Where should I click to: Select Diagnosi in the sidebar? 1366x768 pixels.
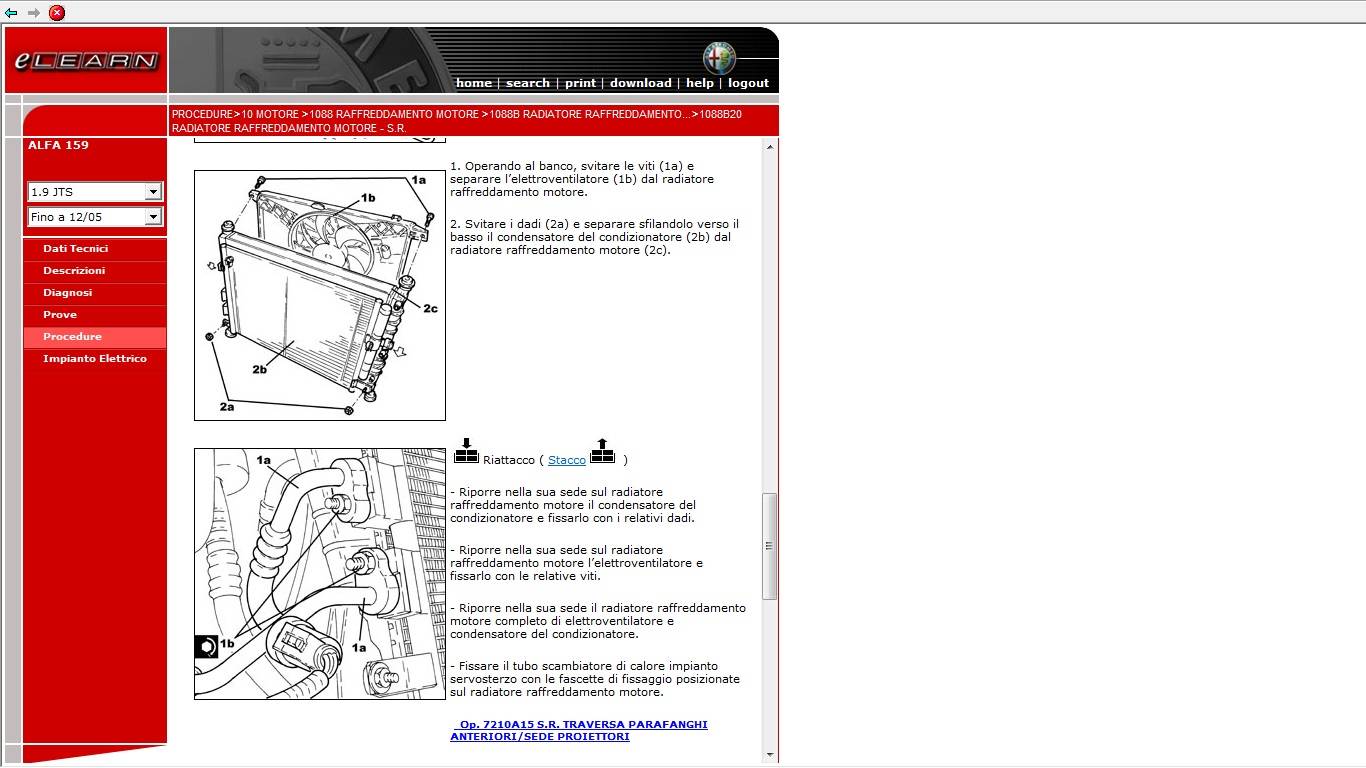[x=68, y=293]
